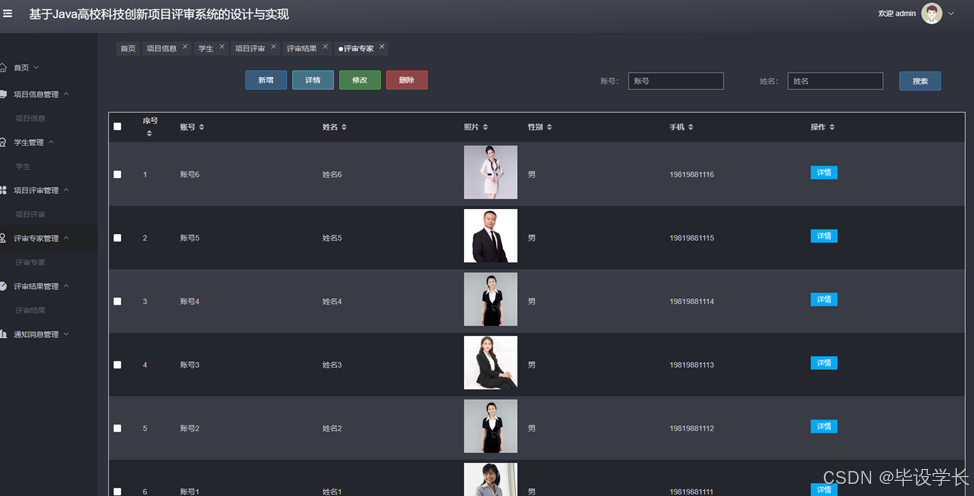The width and height of the screenshot is (974, 496).
Task: Focus the 姓名 search input field
Action: pos(835,81)
